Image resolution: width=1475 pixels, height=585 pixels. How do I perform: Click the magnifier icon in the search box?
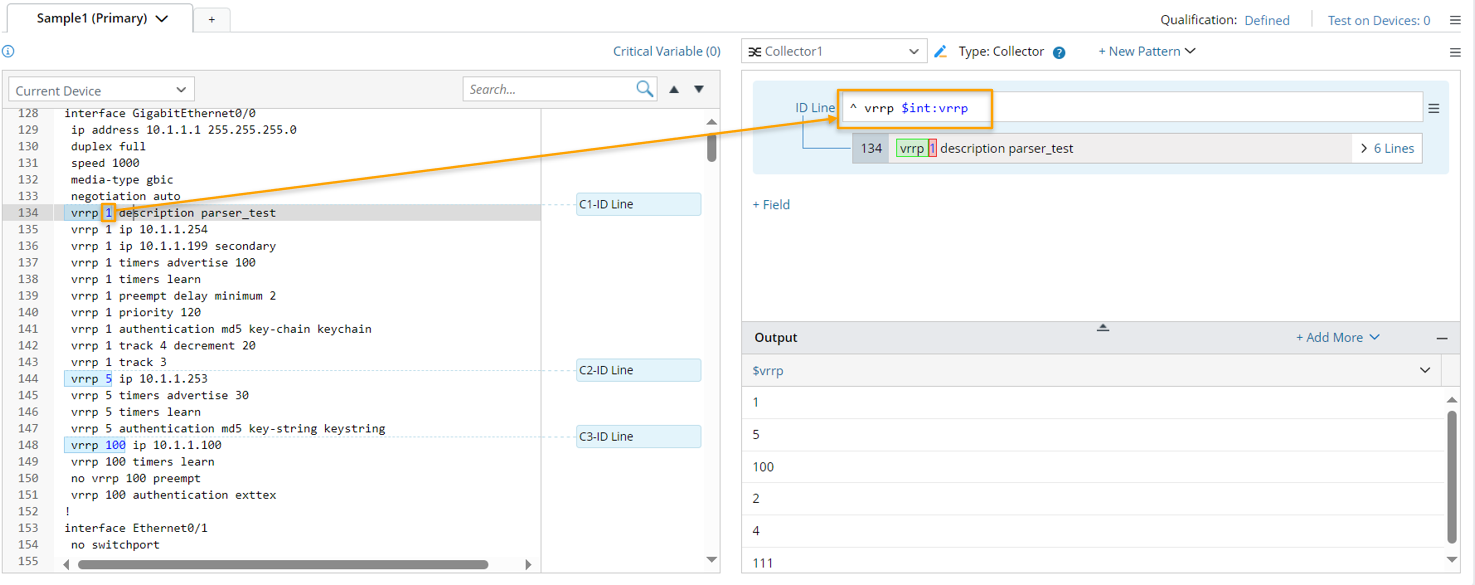tap(645, 89)
